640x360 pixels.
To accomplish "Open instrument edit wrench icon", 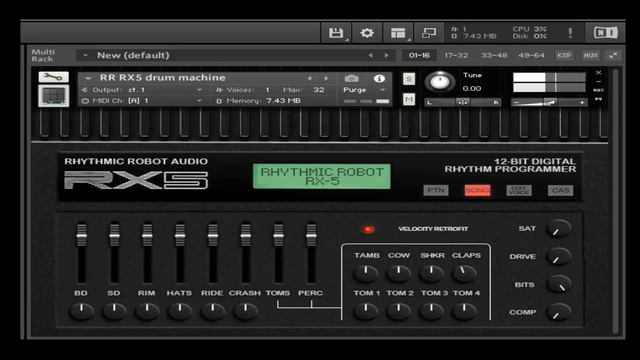I will pos(53,77).
